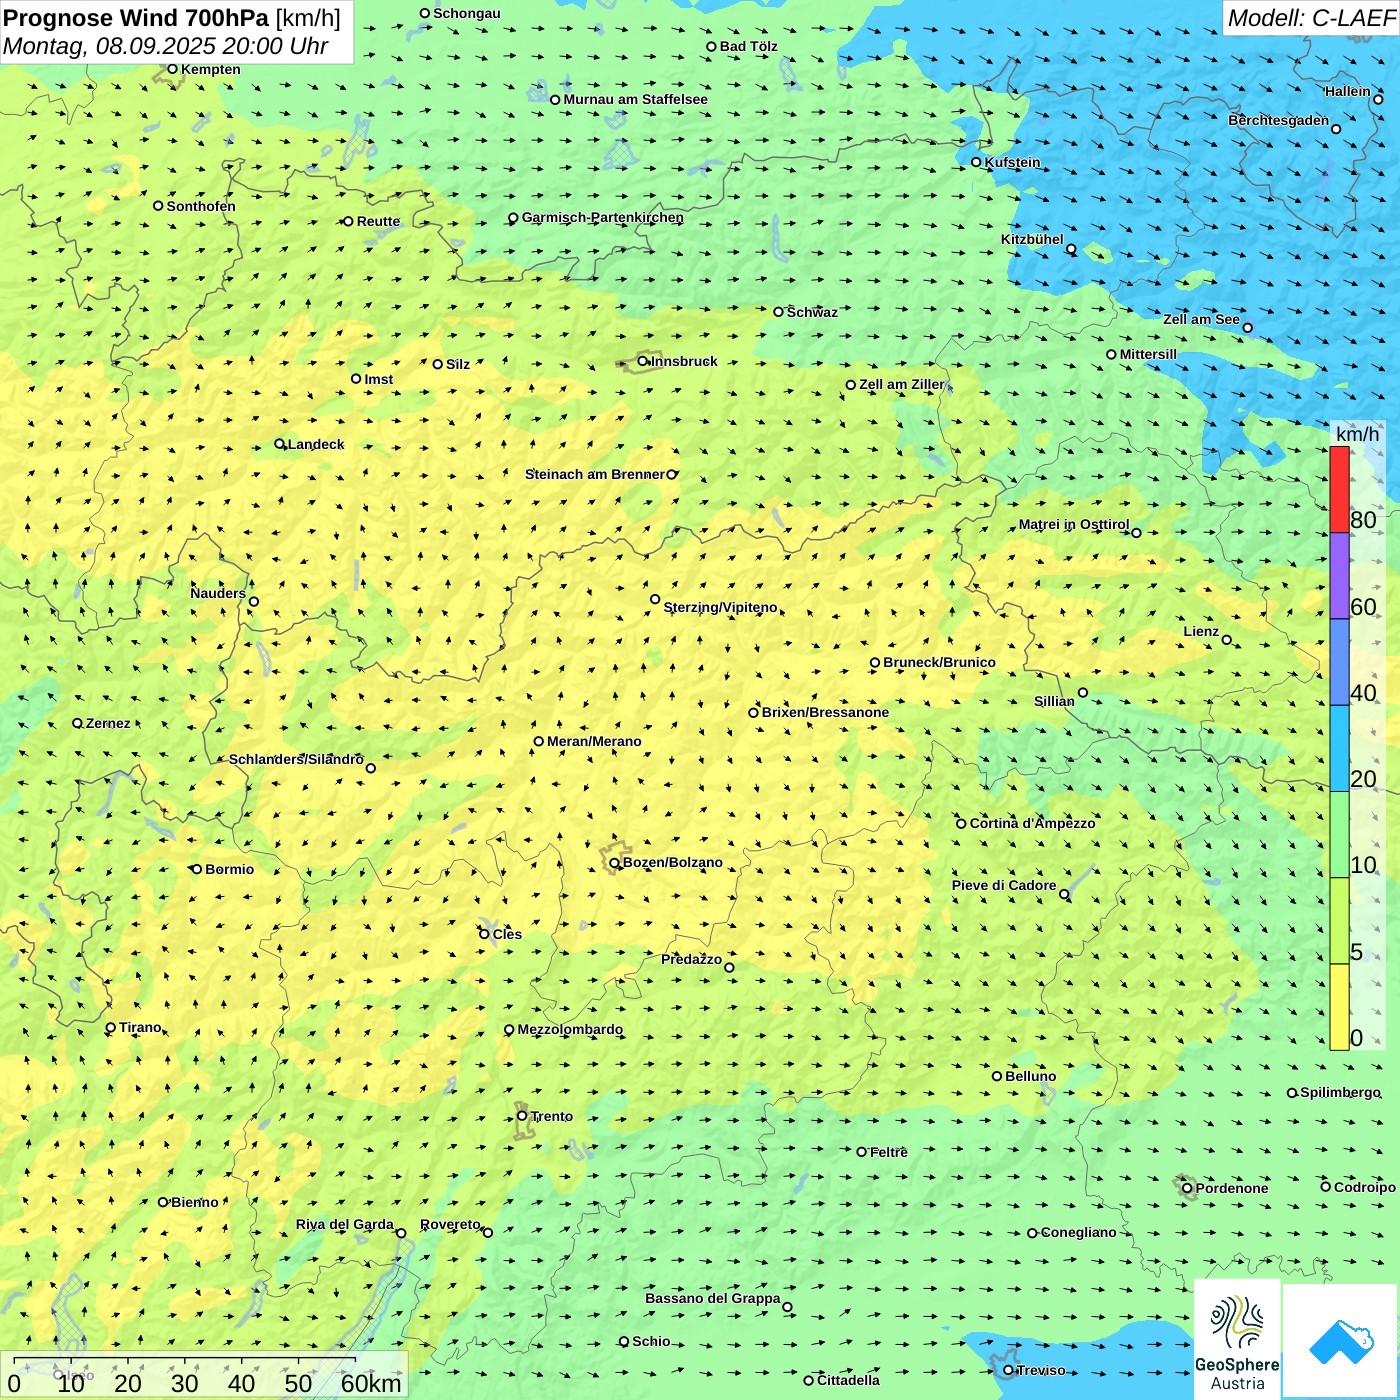Click the yellow 0–5 km/h legend segment
Screen dimensions: 1400x1400
click(1339, 1006)
